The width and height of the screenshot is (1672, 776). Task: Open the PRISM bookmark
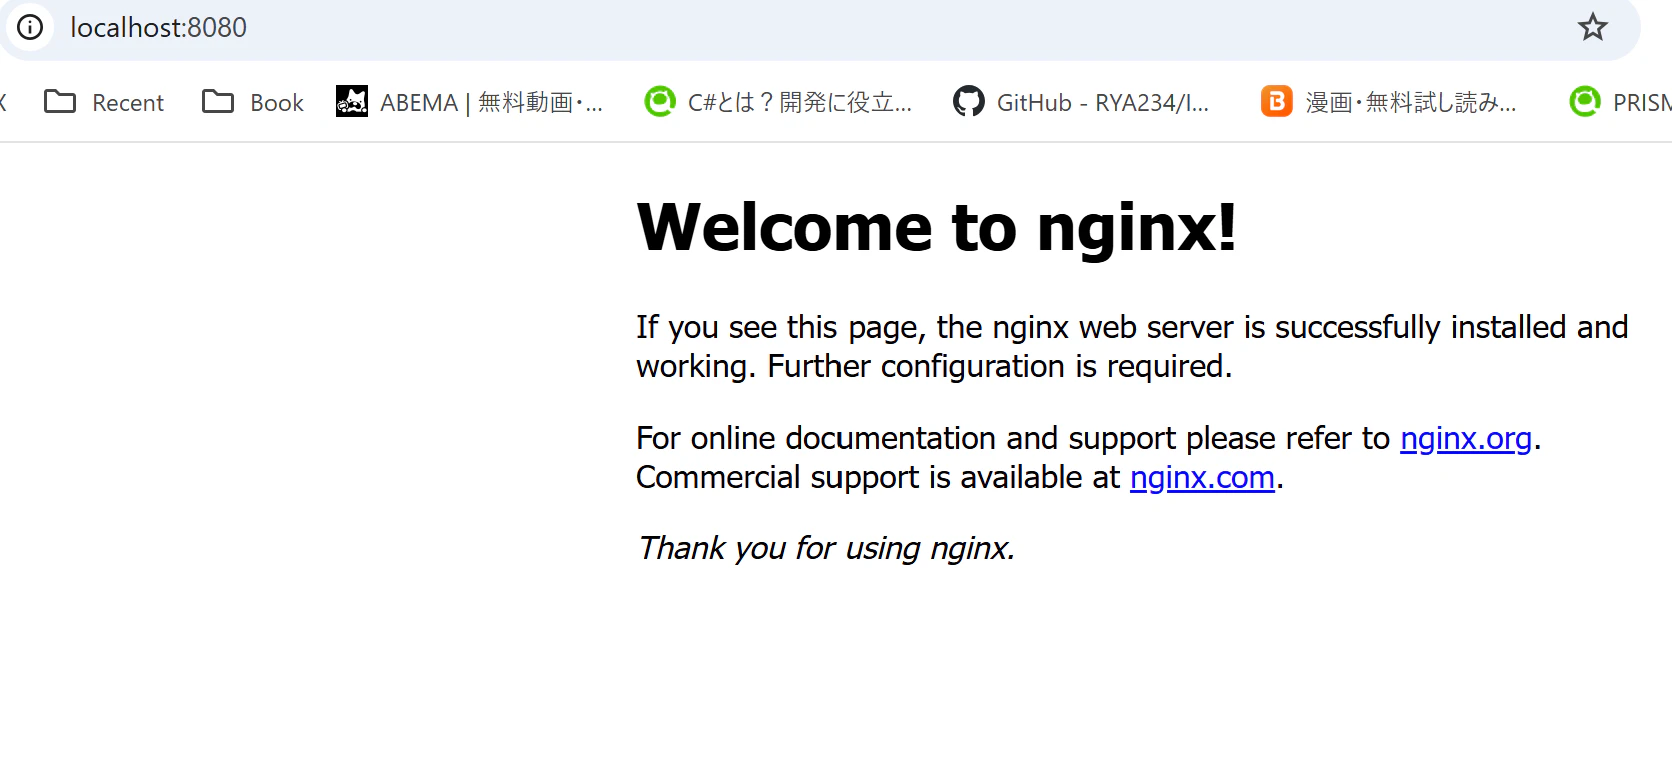tap(1620, 102)
